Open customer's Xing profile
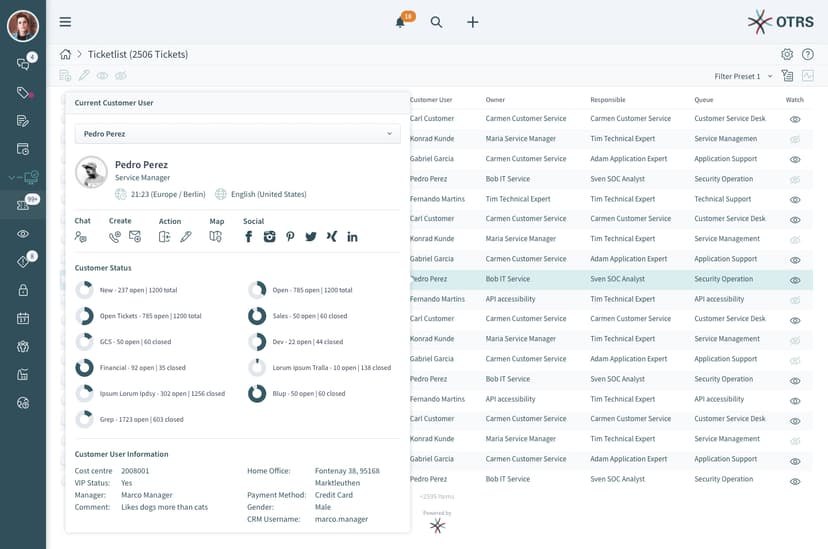828x549 pixels. pos(332,236)
